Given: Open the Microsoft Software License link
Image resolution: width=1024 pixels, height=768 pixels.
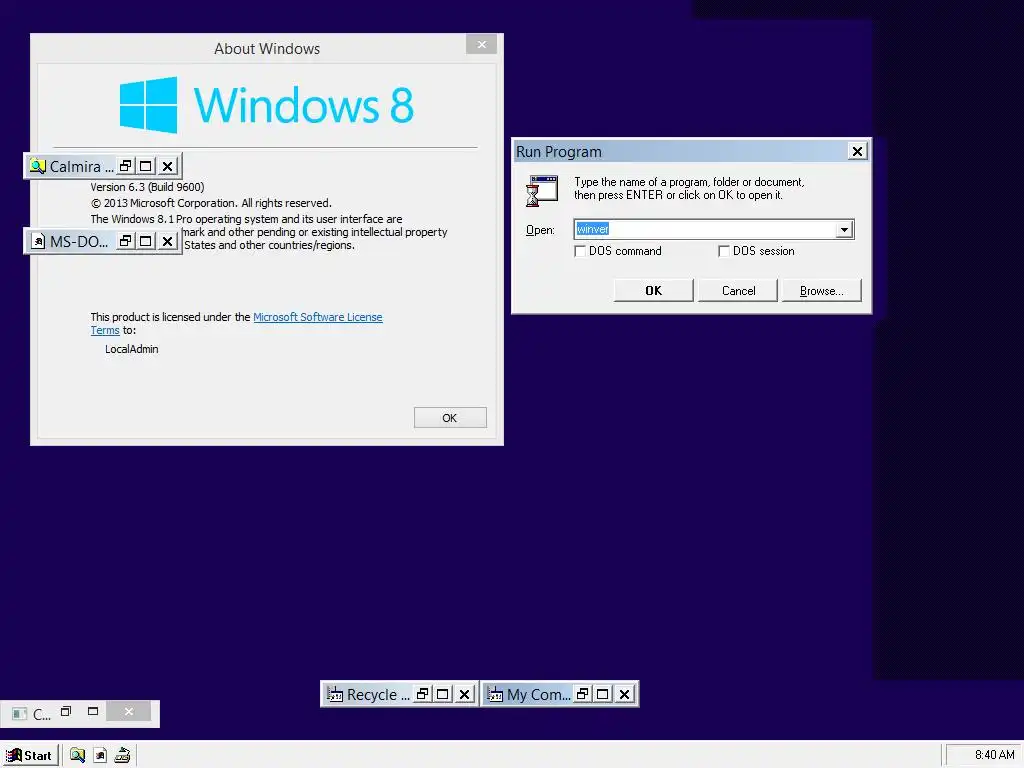Looking at the screenshot, I should pos(317,317).
